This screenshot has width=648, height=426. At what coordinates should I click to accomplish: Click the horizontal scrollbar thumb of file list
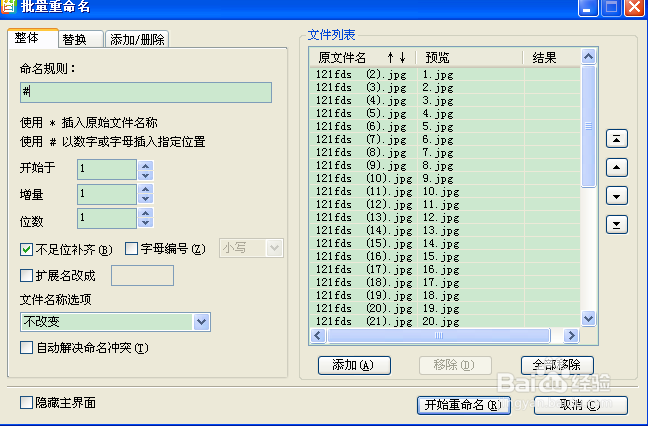click(439, 336)
